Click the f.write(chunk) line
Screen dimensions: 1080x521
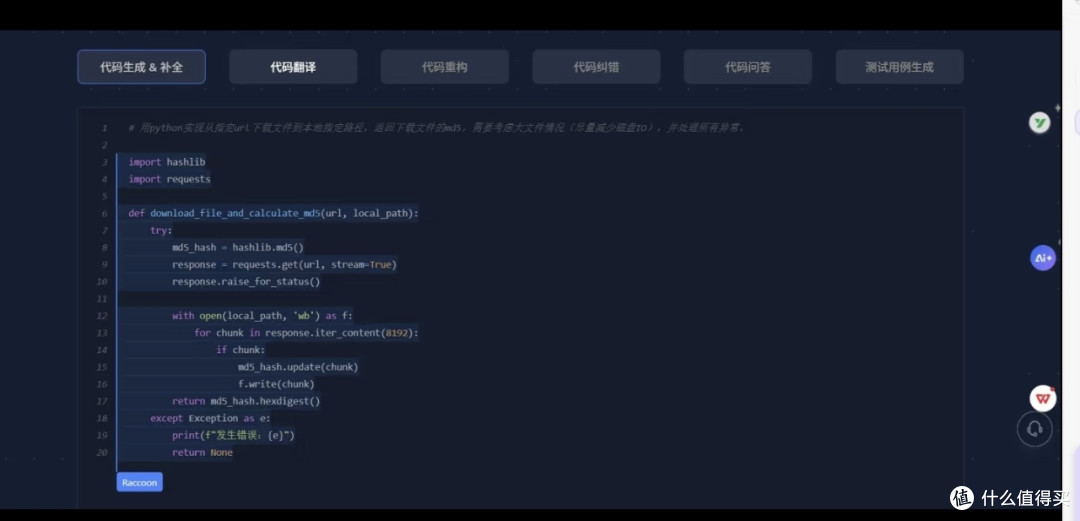coord(276,384)
